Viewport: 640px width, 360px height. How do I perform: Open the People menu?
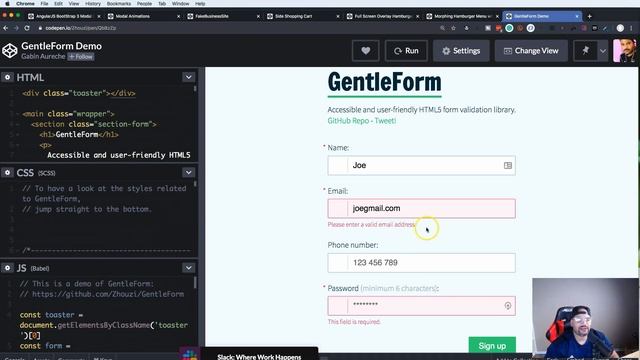point(144,4)
